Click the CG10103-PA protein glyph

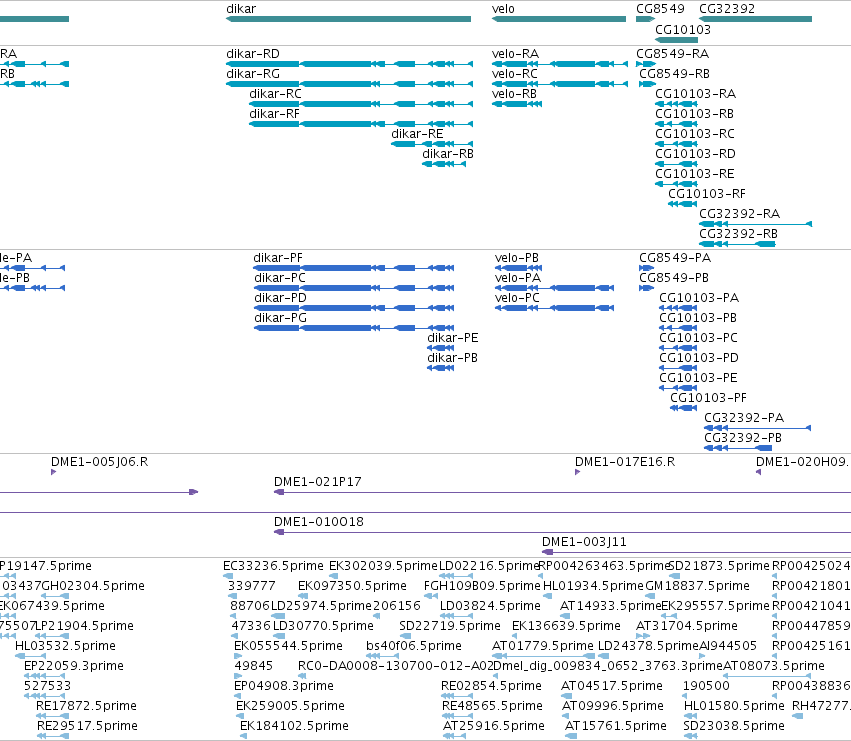(x=678, y=308)
